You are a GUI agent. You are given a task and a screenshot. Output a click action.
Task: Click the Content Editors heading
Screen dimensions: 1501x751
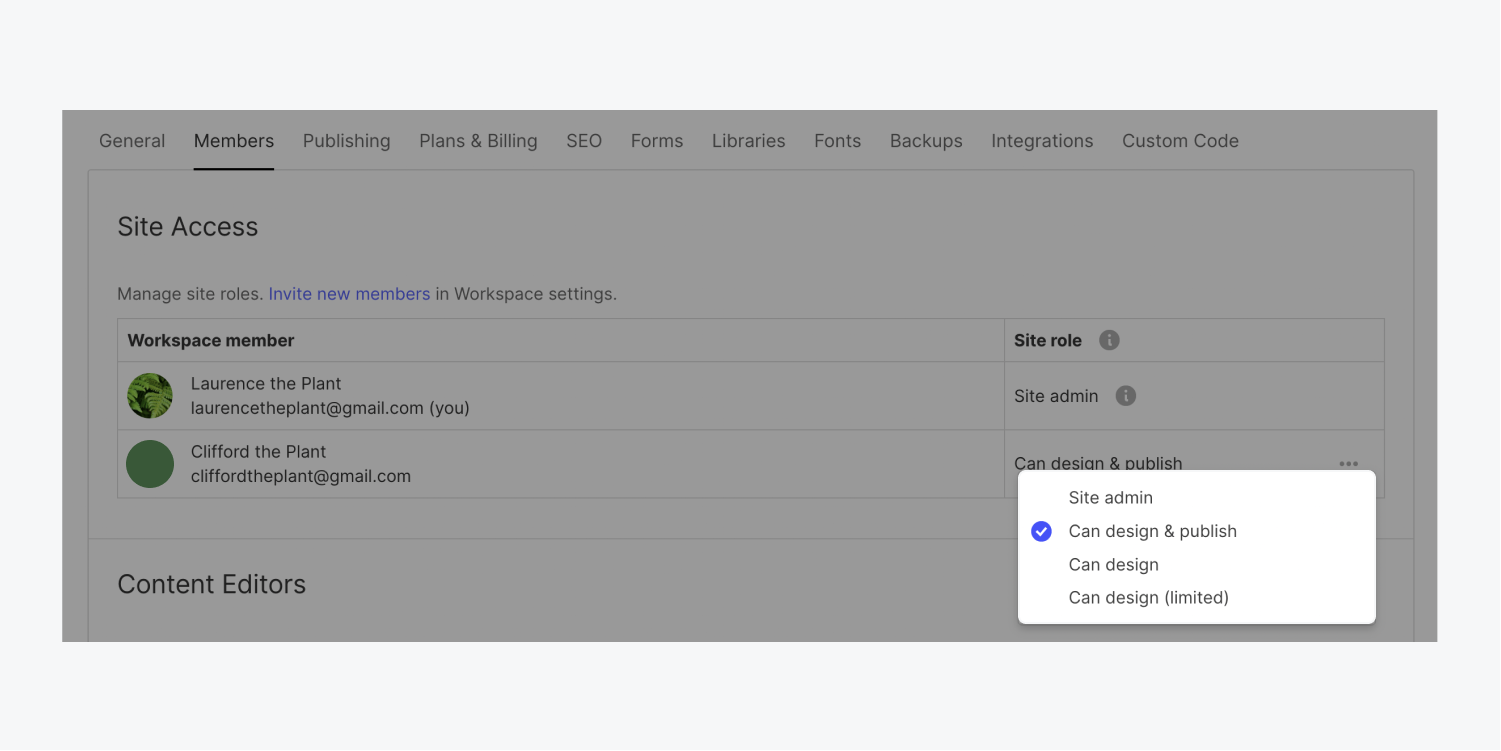(x=212, y=584)
